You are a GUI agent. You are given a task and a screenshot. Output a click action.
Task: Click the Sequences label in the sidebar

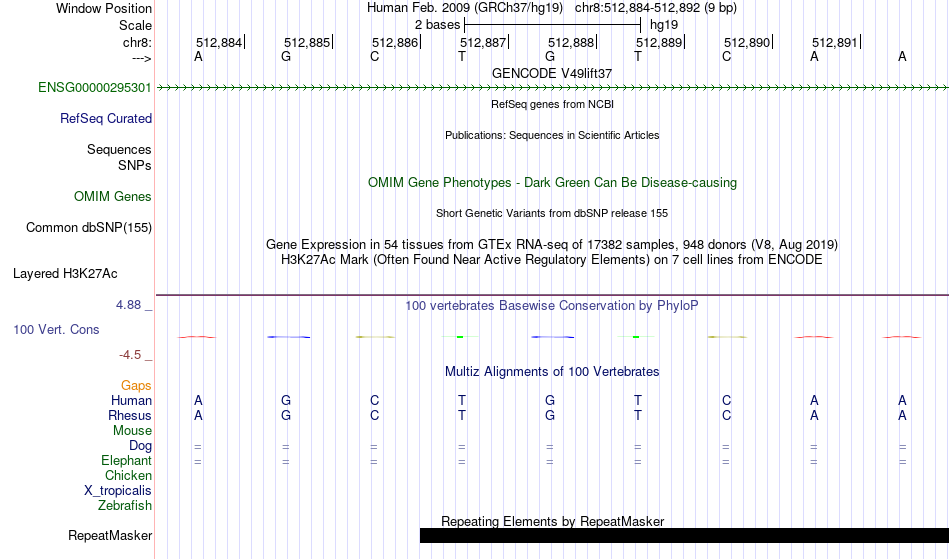[119, 150]
